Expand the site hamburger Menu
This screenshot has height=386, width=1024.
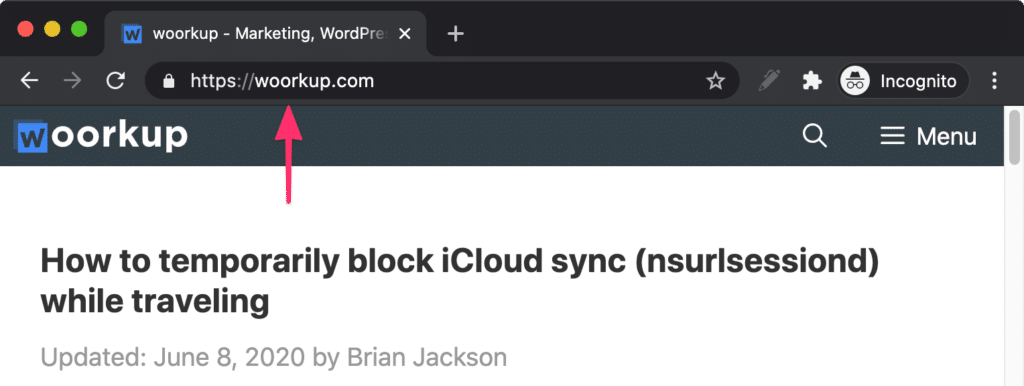point(928,137)
